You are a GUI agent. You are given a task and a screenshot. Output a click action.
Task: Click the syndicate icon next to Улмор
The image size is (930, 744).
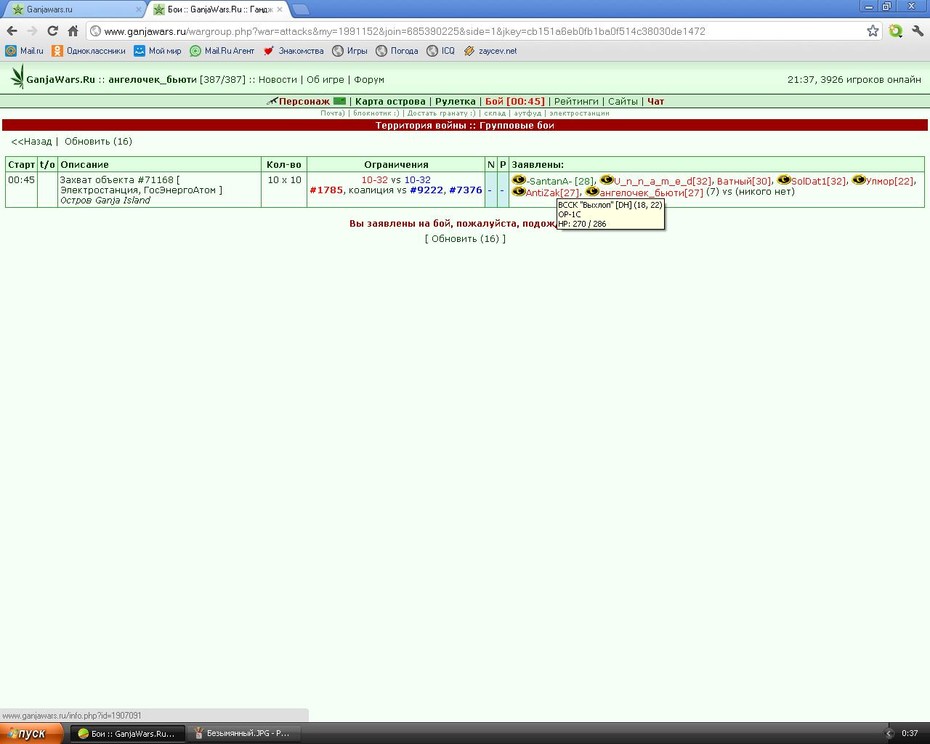858,180
